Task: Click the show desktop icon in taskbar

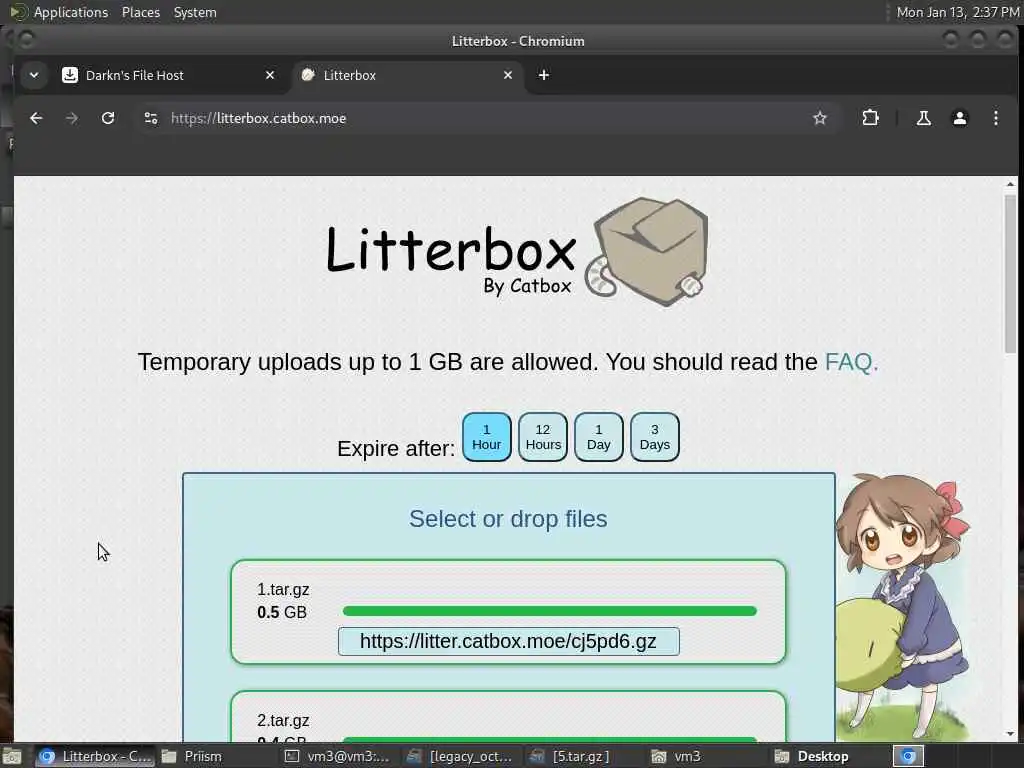Action: tap(12, 756)
